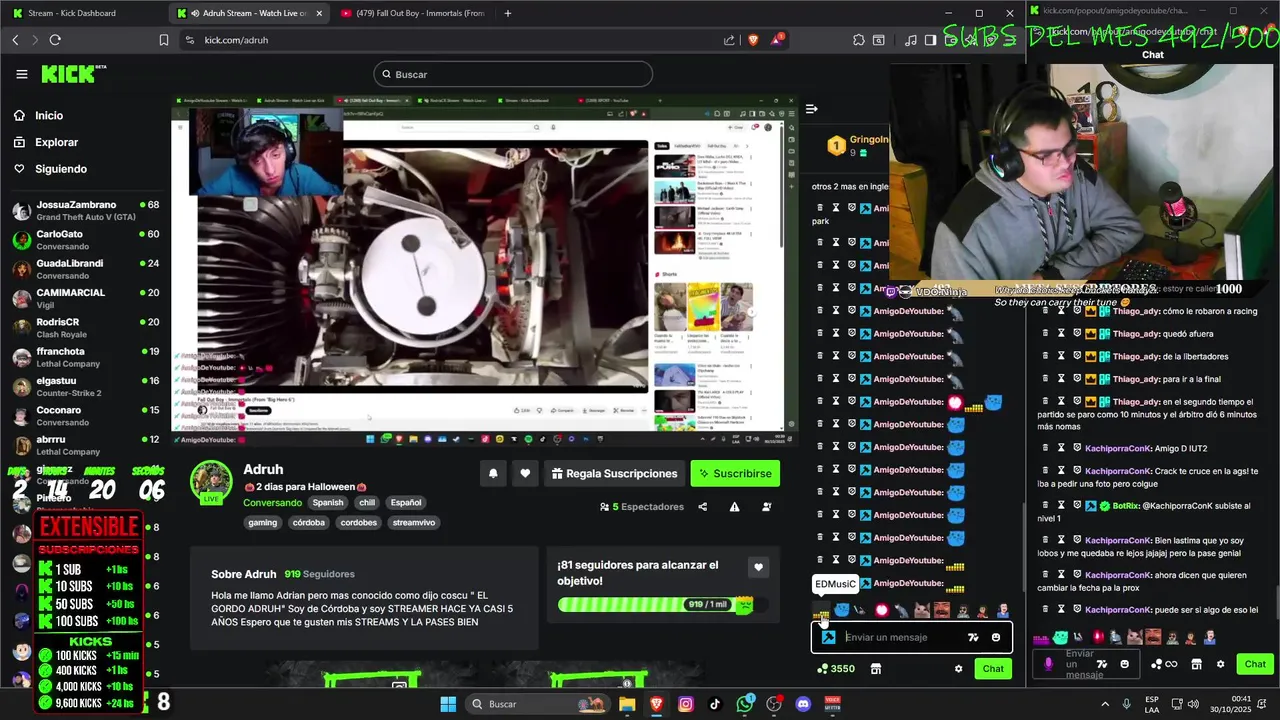Toggle notification bell for Adruh
The width and height of the screenshot is (1280, 720).
[x=493, y=474]
